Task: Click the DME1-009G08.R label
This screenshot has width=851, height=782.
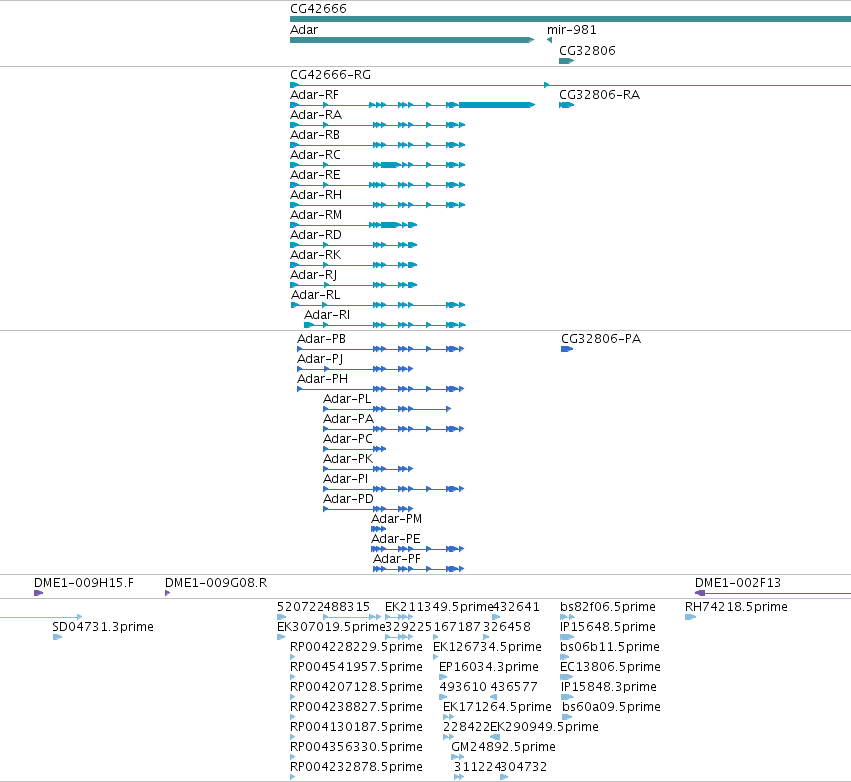Action: click(216, 583)
